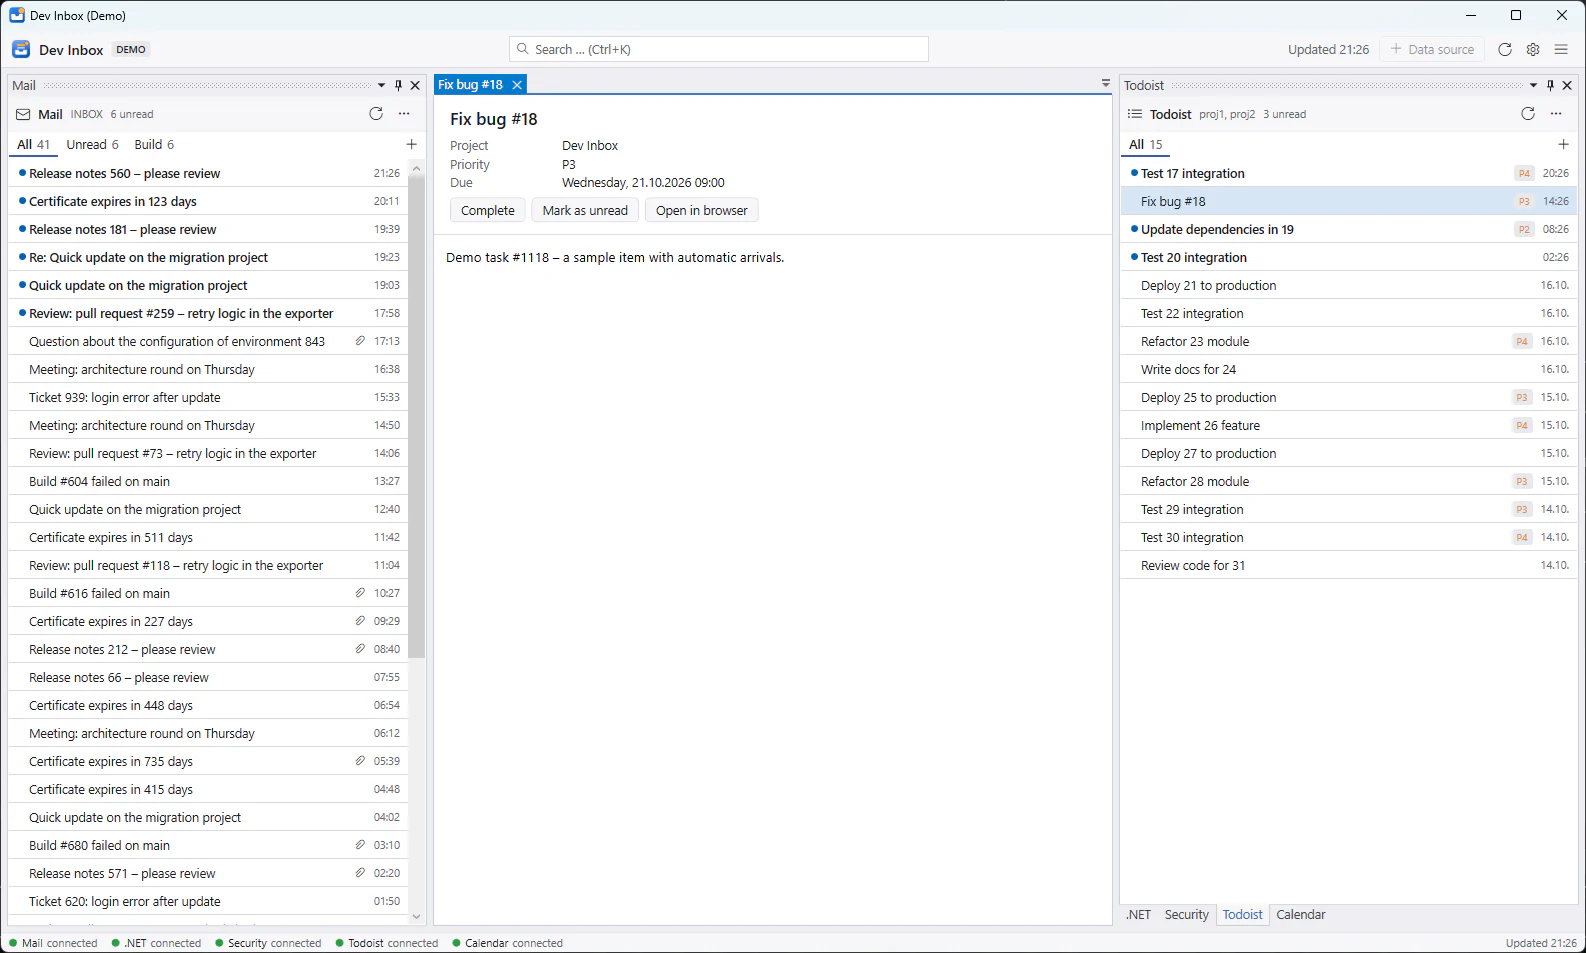This screenshot has width=1586, height=953.
Task: Add a Data source
Action: click(x=1432, y=49)
